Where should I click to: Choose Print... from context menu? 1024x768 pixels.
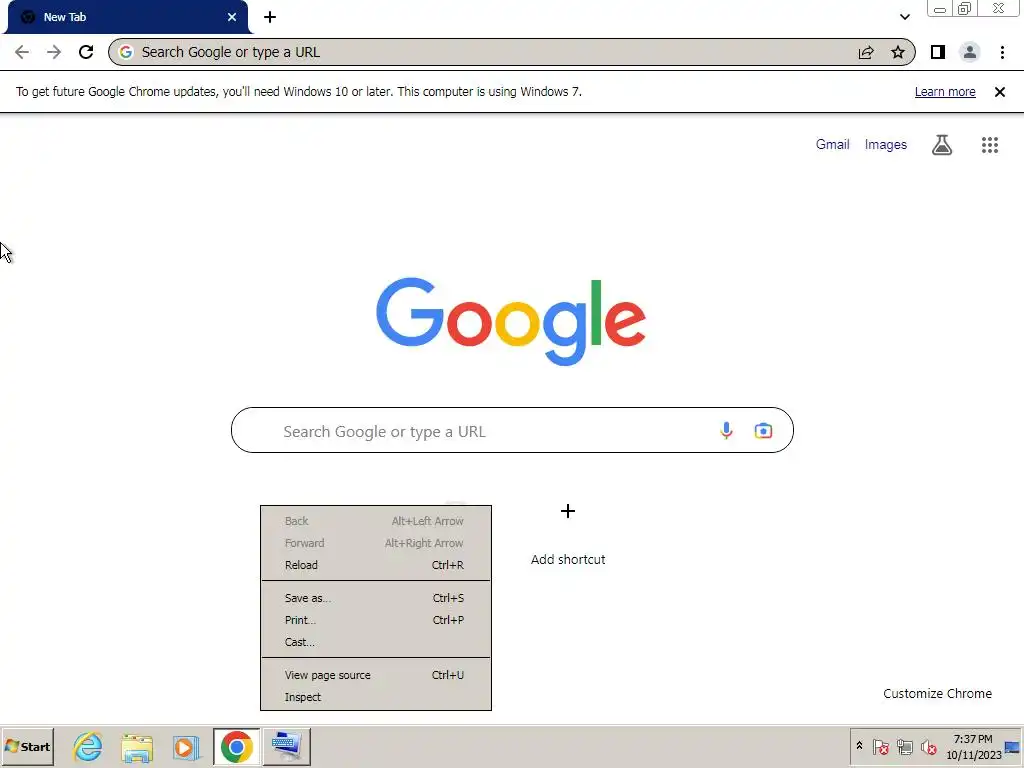coord(376,620)
